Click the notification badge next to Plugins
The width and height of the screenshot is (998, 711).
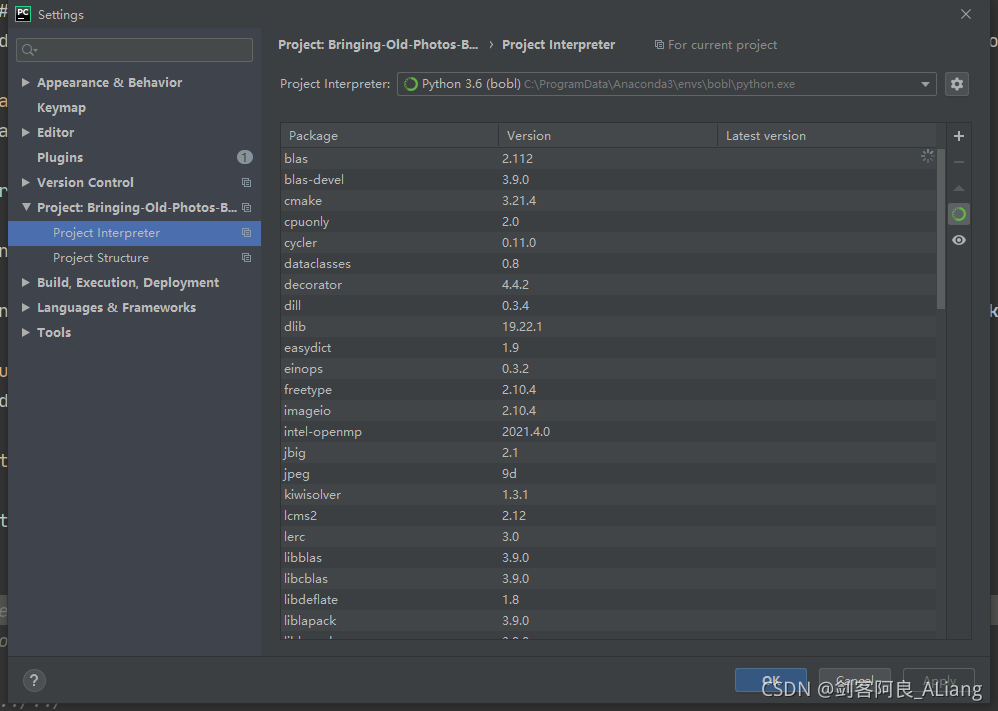click(x=244, y=157)
